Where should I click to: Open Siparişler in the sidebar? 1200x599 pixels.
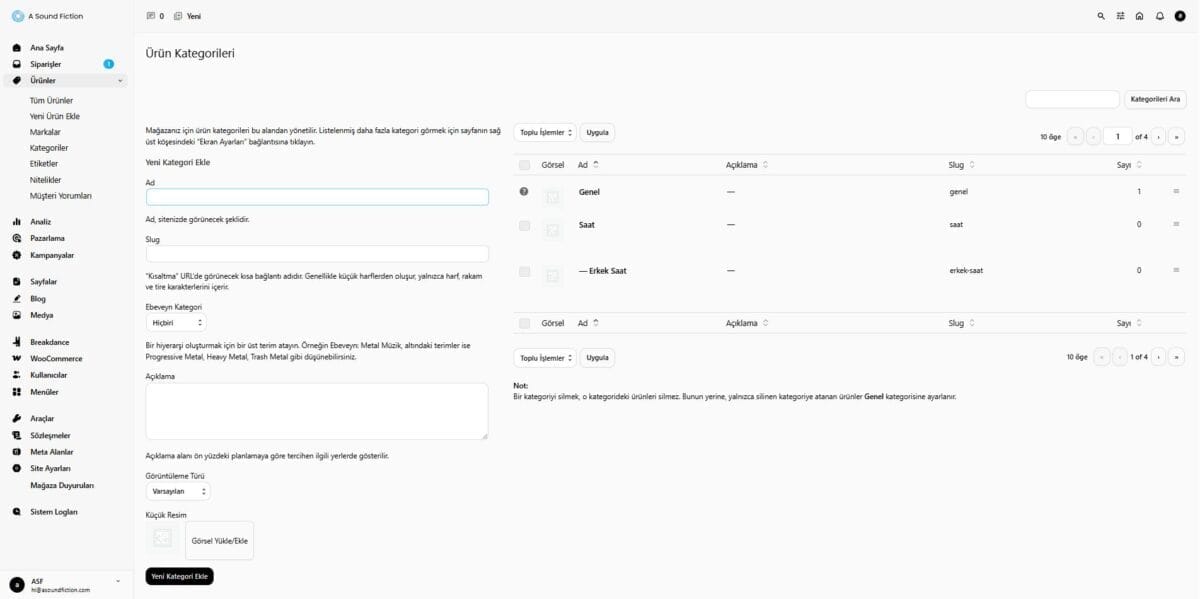46,64
